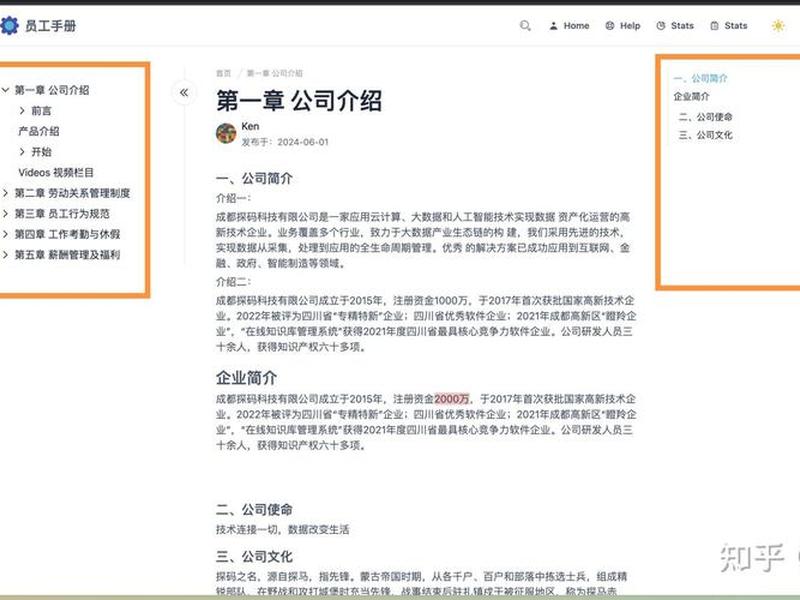Click the publish date 2024-06-01
The image size is (800, 600).
(303, 142)
